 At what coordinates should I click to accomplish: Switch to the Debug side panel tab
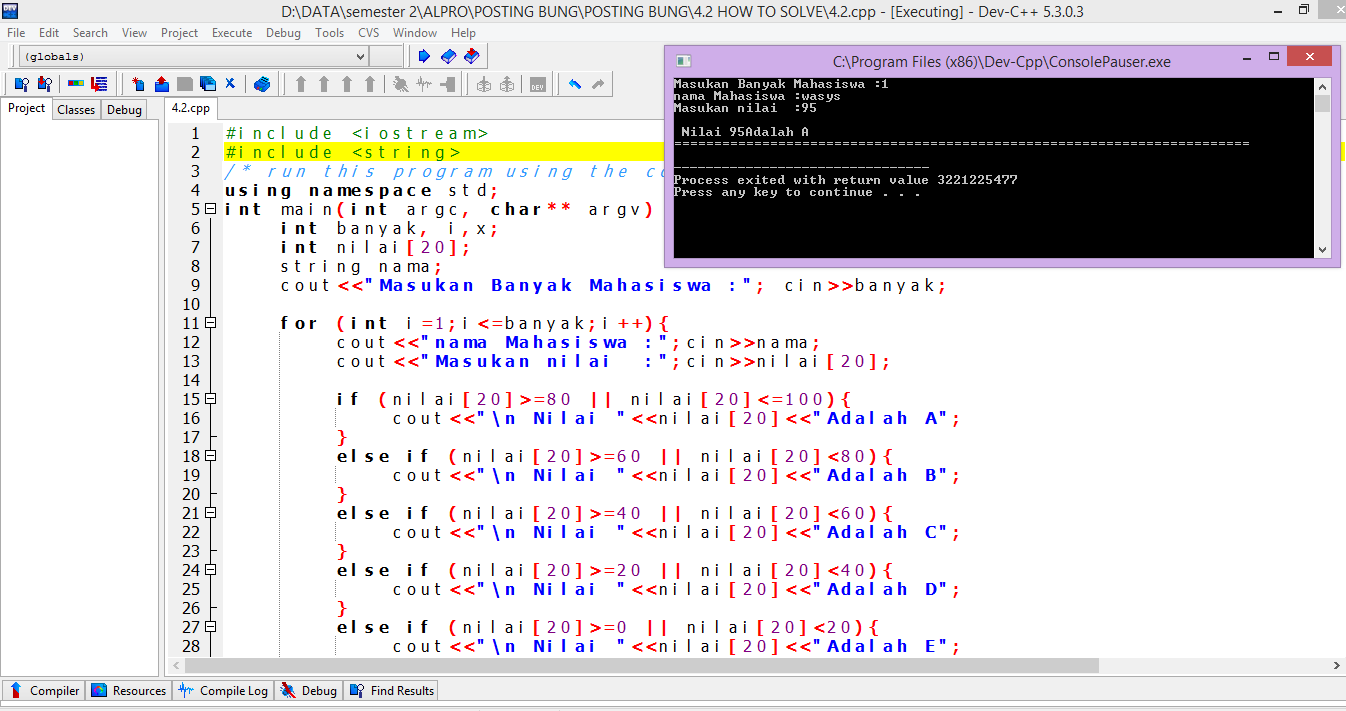pyautogui.click(x=124, y=110)
